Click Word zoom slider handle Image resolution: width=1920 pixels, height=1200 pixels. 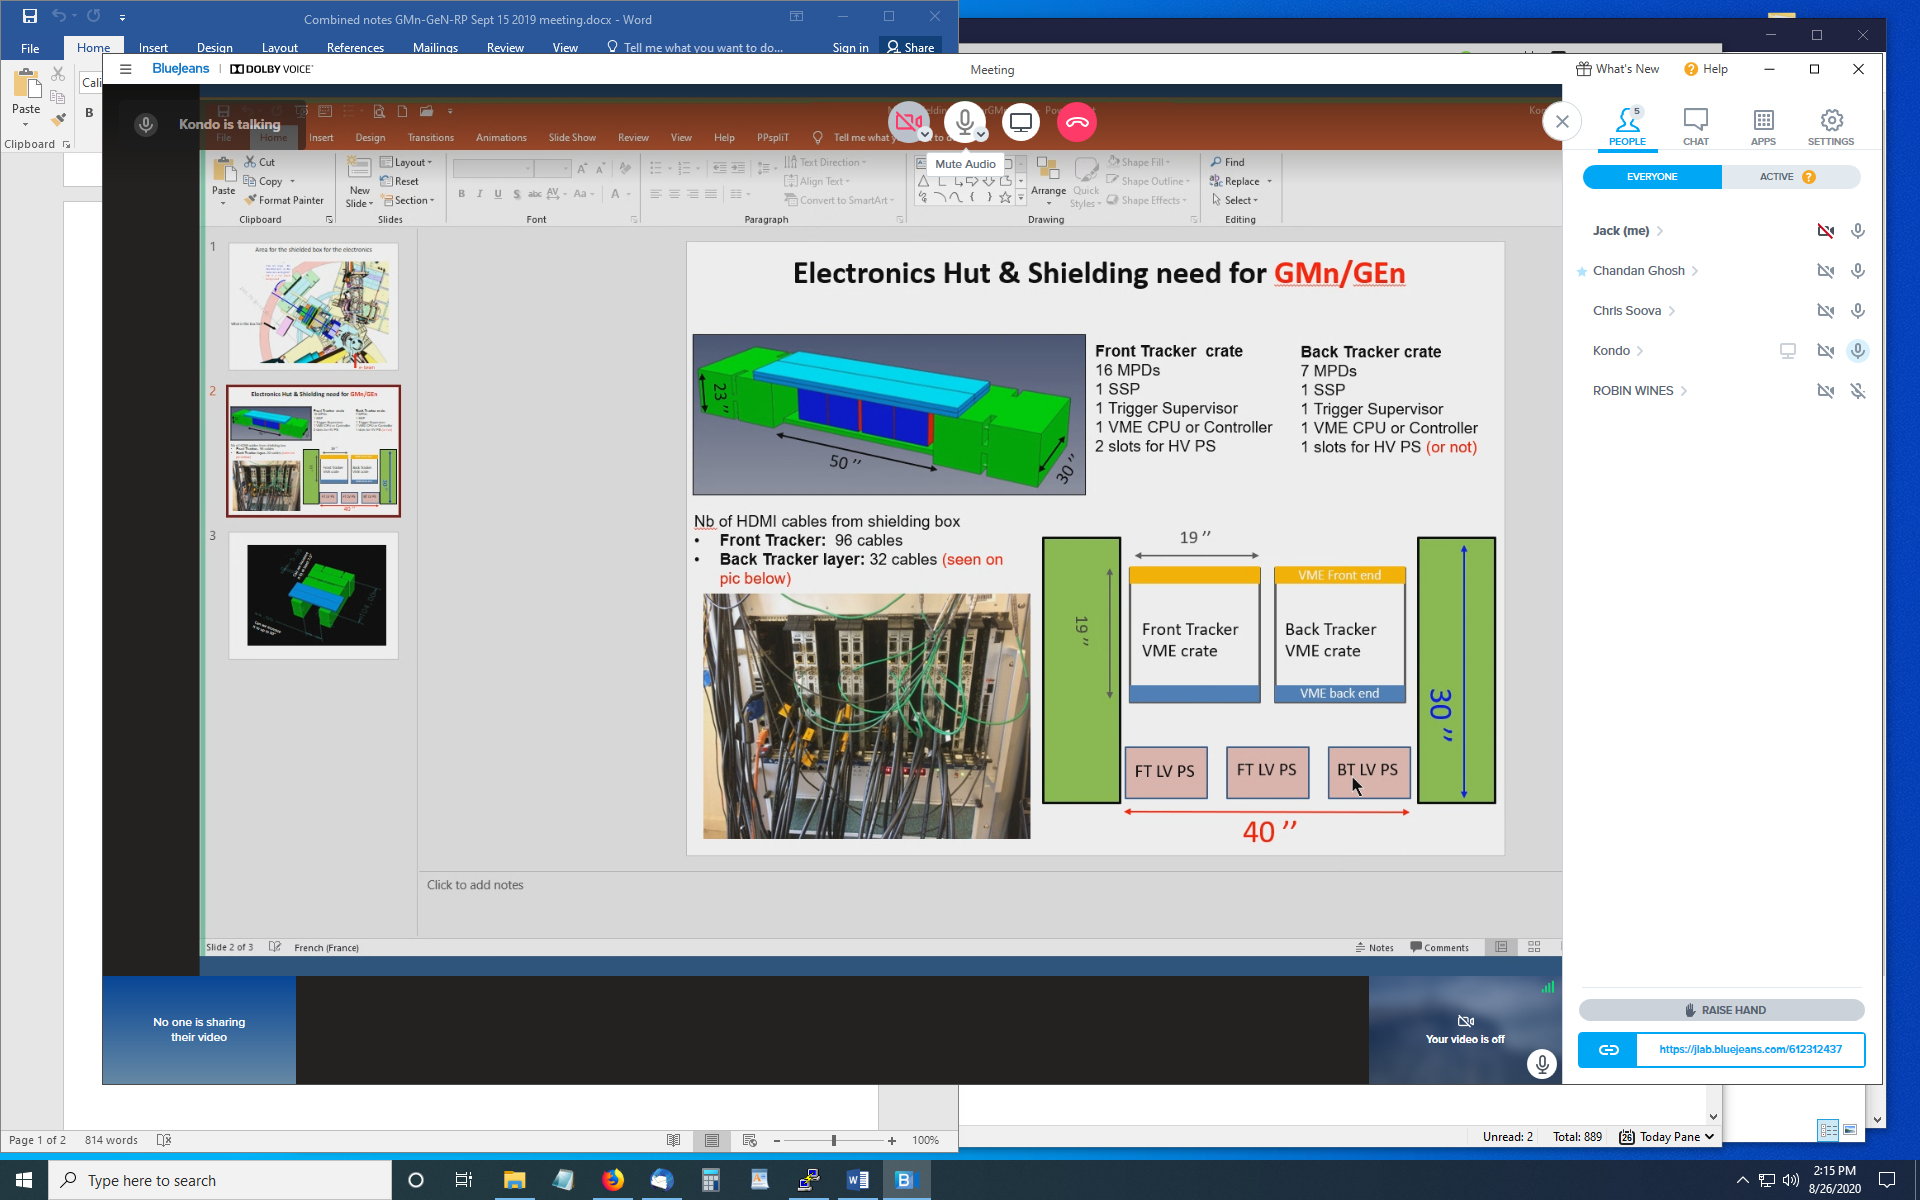(833, 1140)
